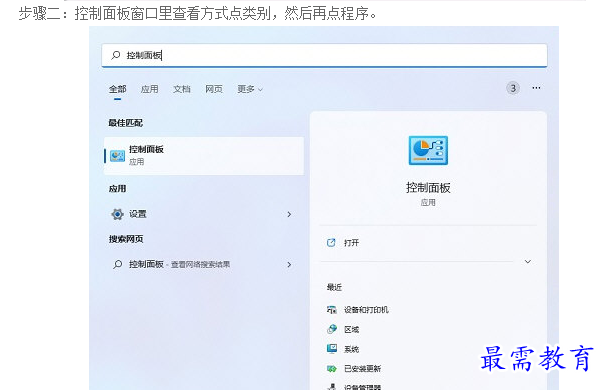602x390 pixels.
Task: Click the 已安装更新 icon
Action: tap(331, 369)
